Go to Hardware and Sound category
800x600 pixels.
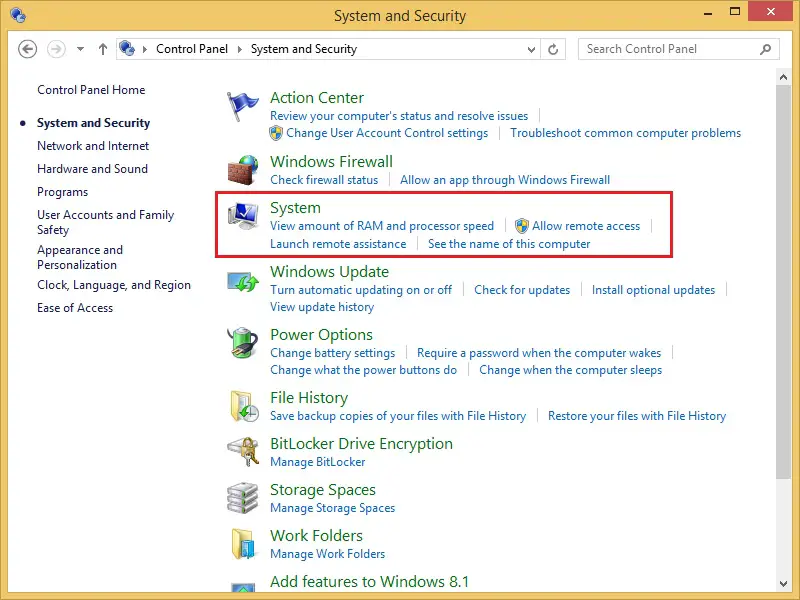tap(92, 169)
